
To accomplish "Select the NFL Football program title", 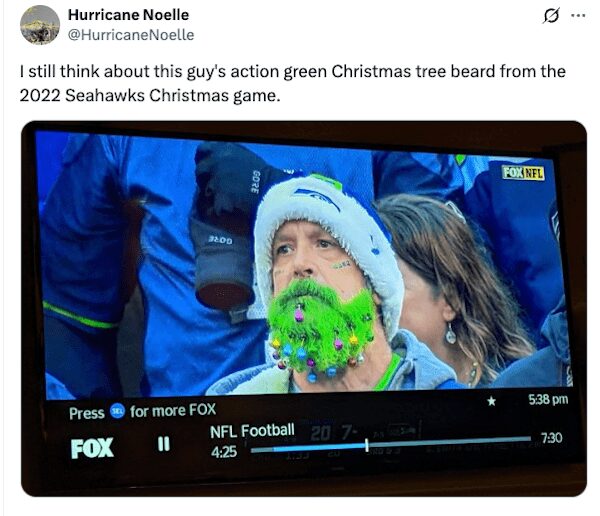I will (x=252, y=432).
